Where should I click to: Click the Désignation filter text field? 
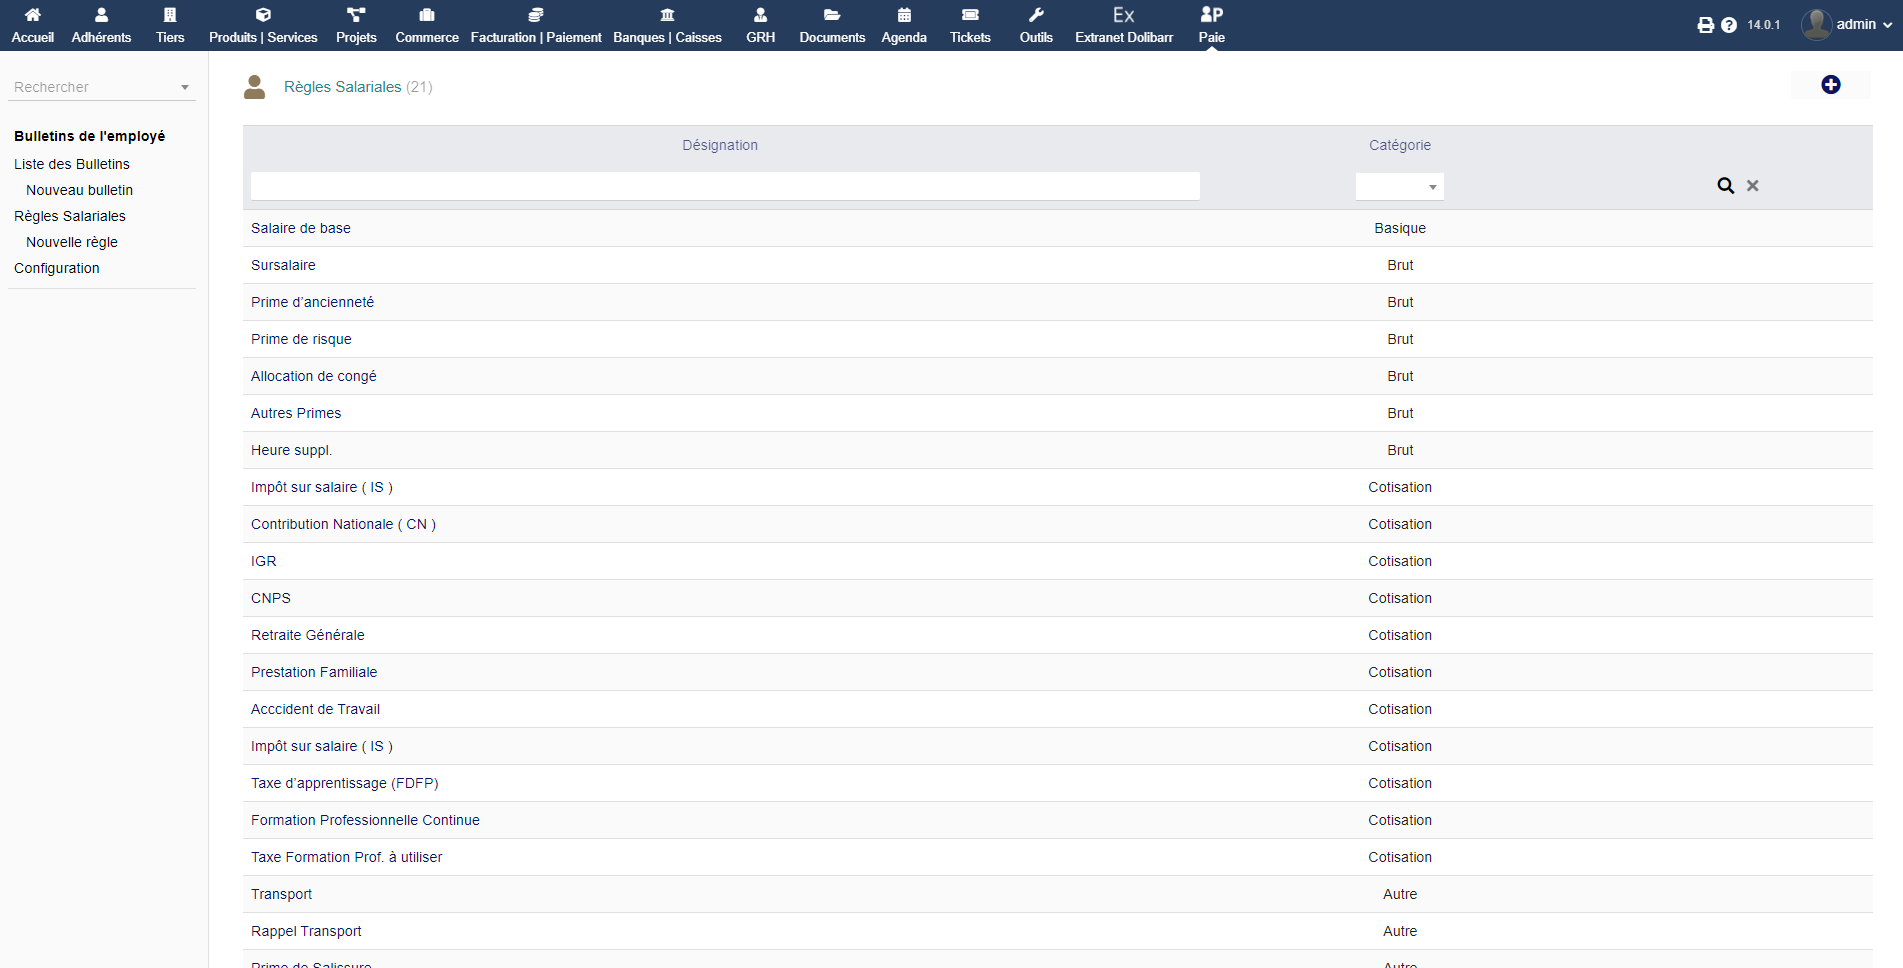tap(725, 186)
